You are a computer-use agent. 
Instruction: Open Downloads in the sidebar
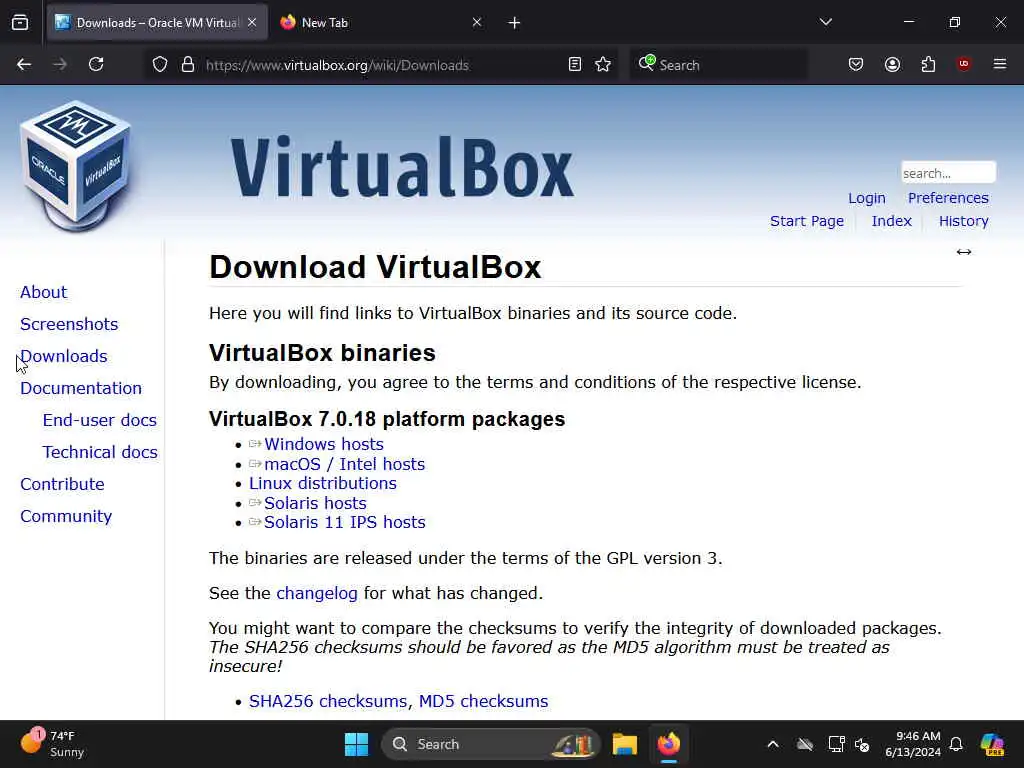tap(63, 356)
